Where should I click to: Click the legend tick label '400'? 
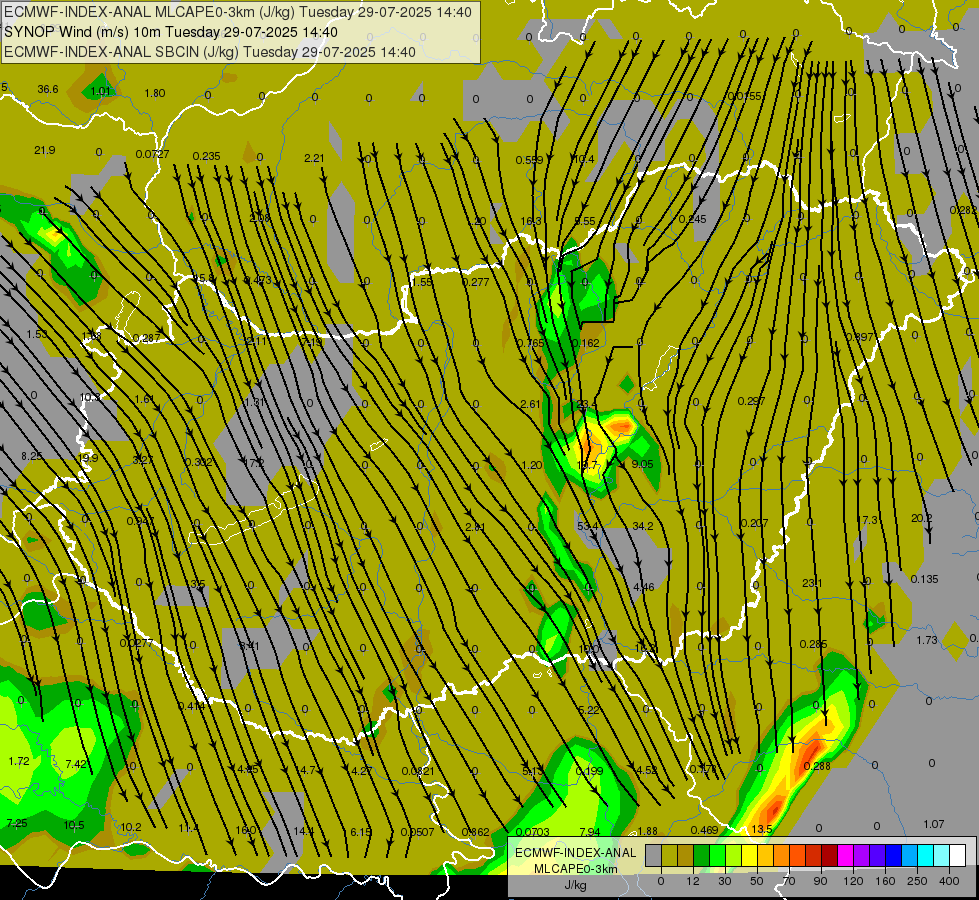(x=949, y=881)
